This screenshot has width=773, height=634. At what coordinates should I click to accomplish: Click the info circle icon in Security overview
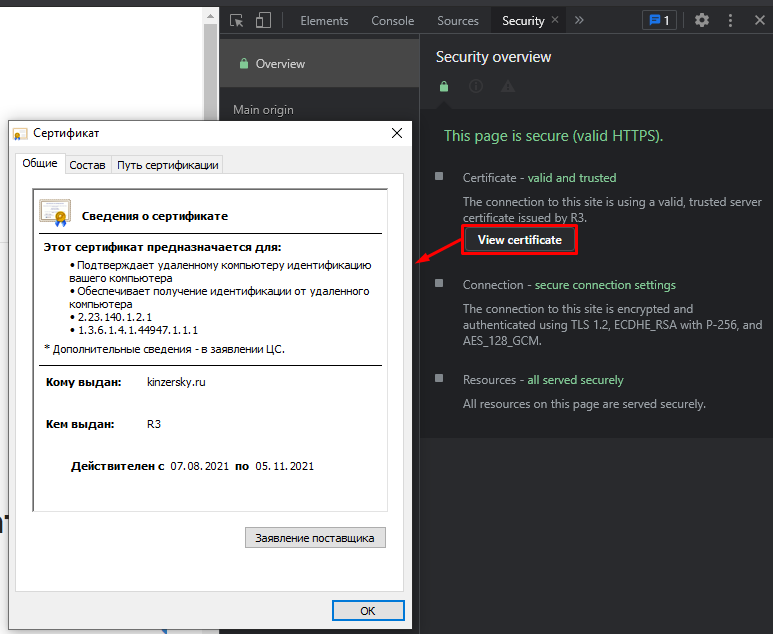point(476,87)
